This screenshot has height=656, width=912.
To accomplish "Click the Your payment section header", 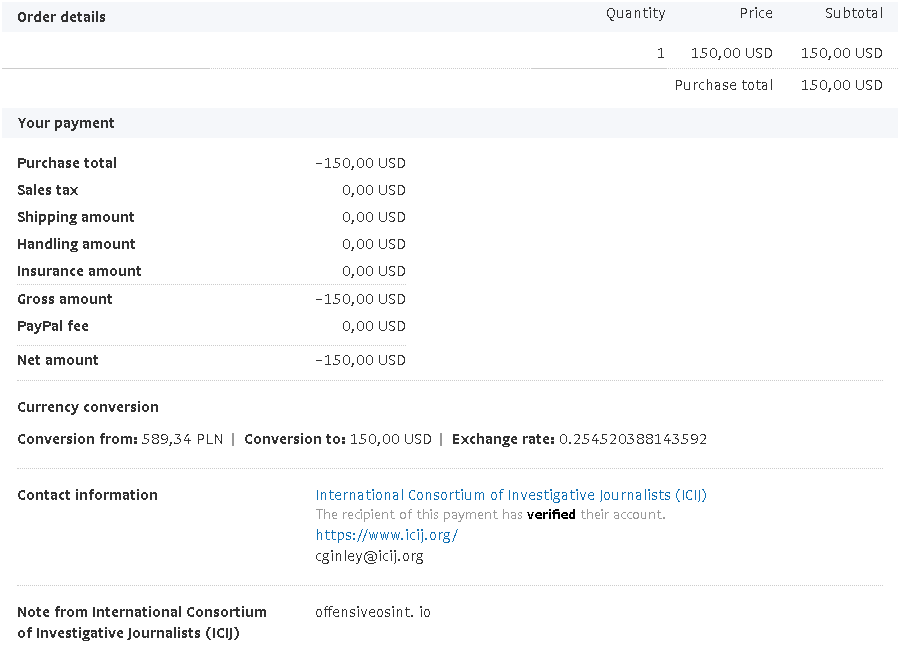I will [66, 123].
